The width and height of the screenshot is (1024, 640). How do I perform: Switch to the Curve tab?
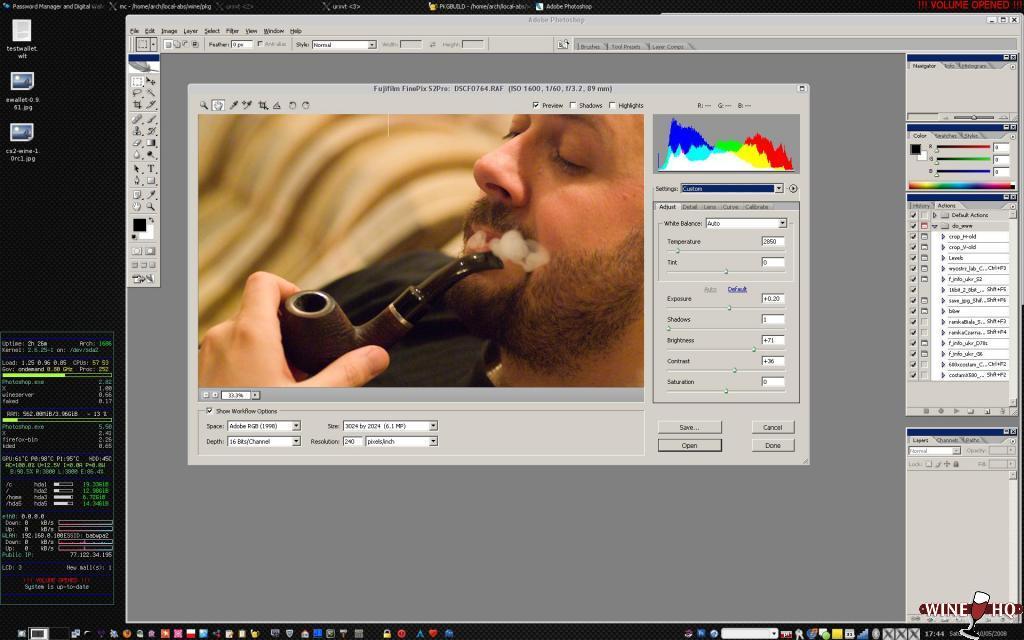pyautogui.click(x=730, y=207)
